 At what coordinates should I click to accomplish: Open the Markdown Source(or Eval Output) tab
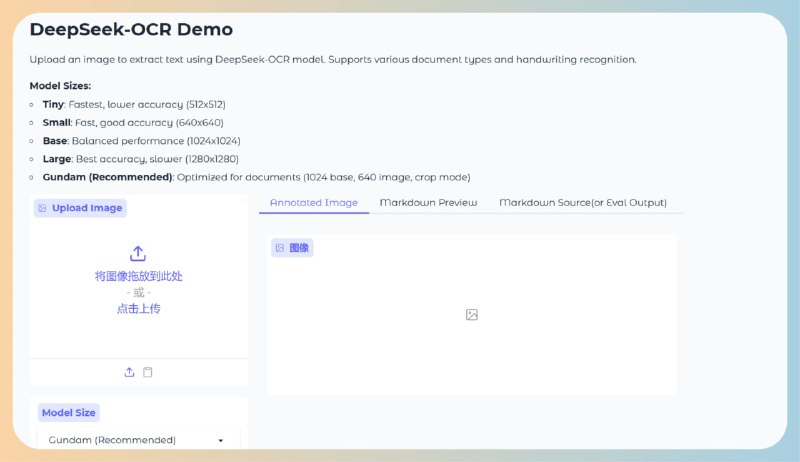coord(583,202)
